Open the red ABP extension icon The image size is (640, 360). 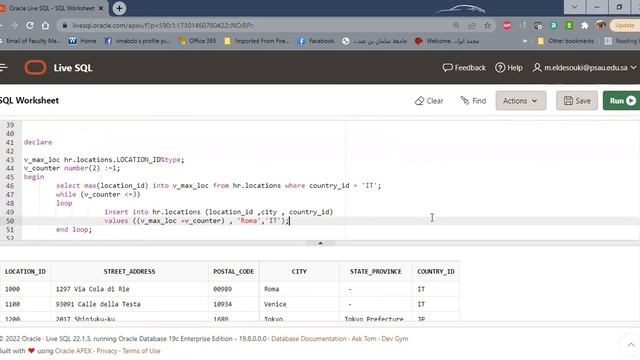[507, 25]
